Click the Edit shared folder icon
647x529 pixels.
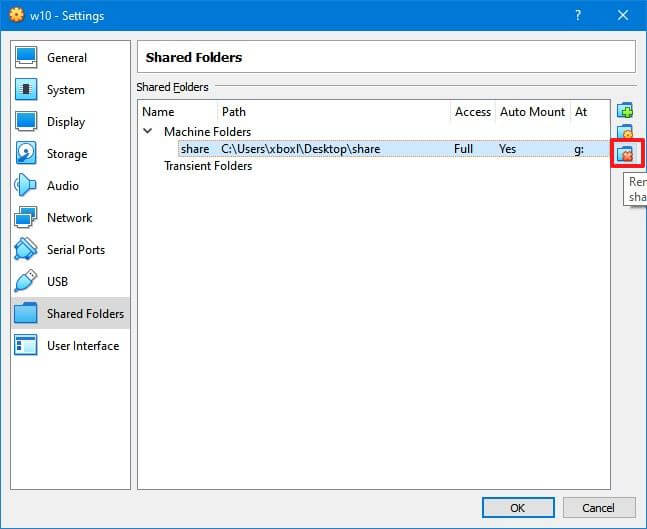point(625,132)
